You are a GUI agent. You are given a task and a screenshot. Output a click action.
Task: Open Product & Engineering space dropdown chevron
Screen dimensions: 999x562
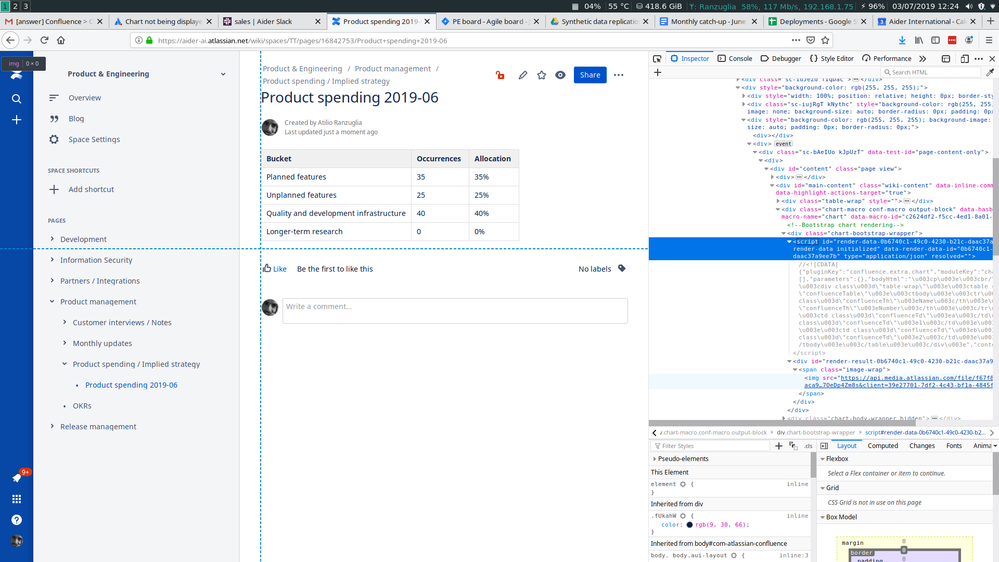coord(223,74)
